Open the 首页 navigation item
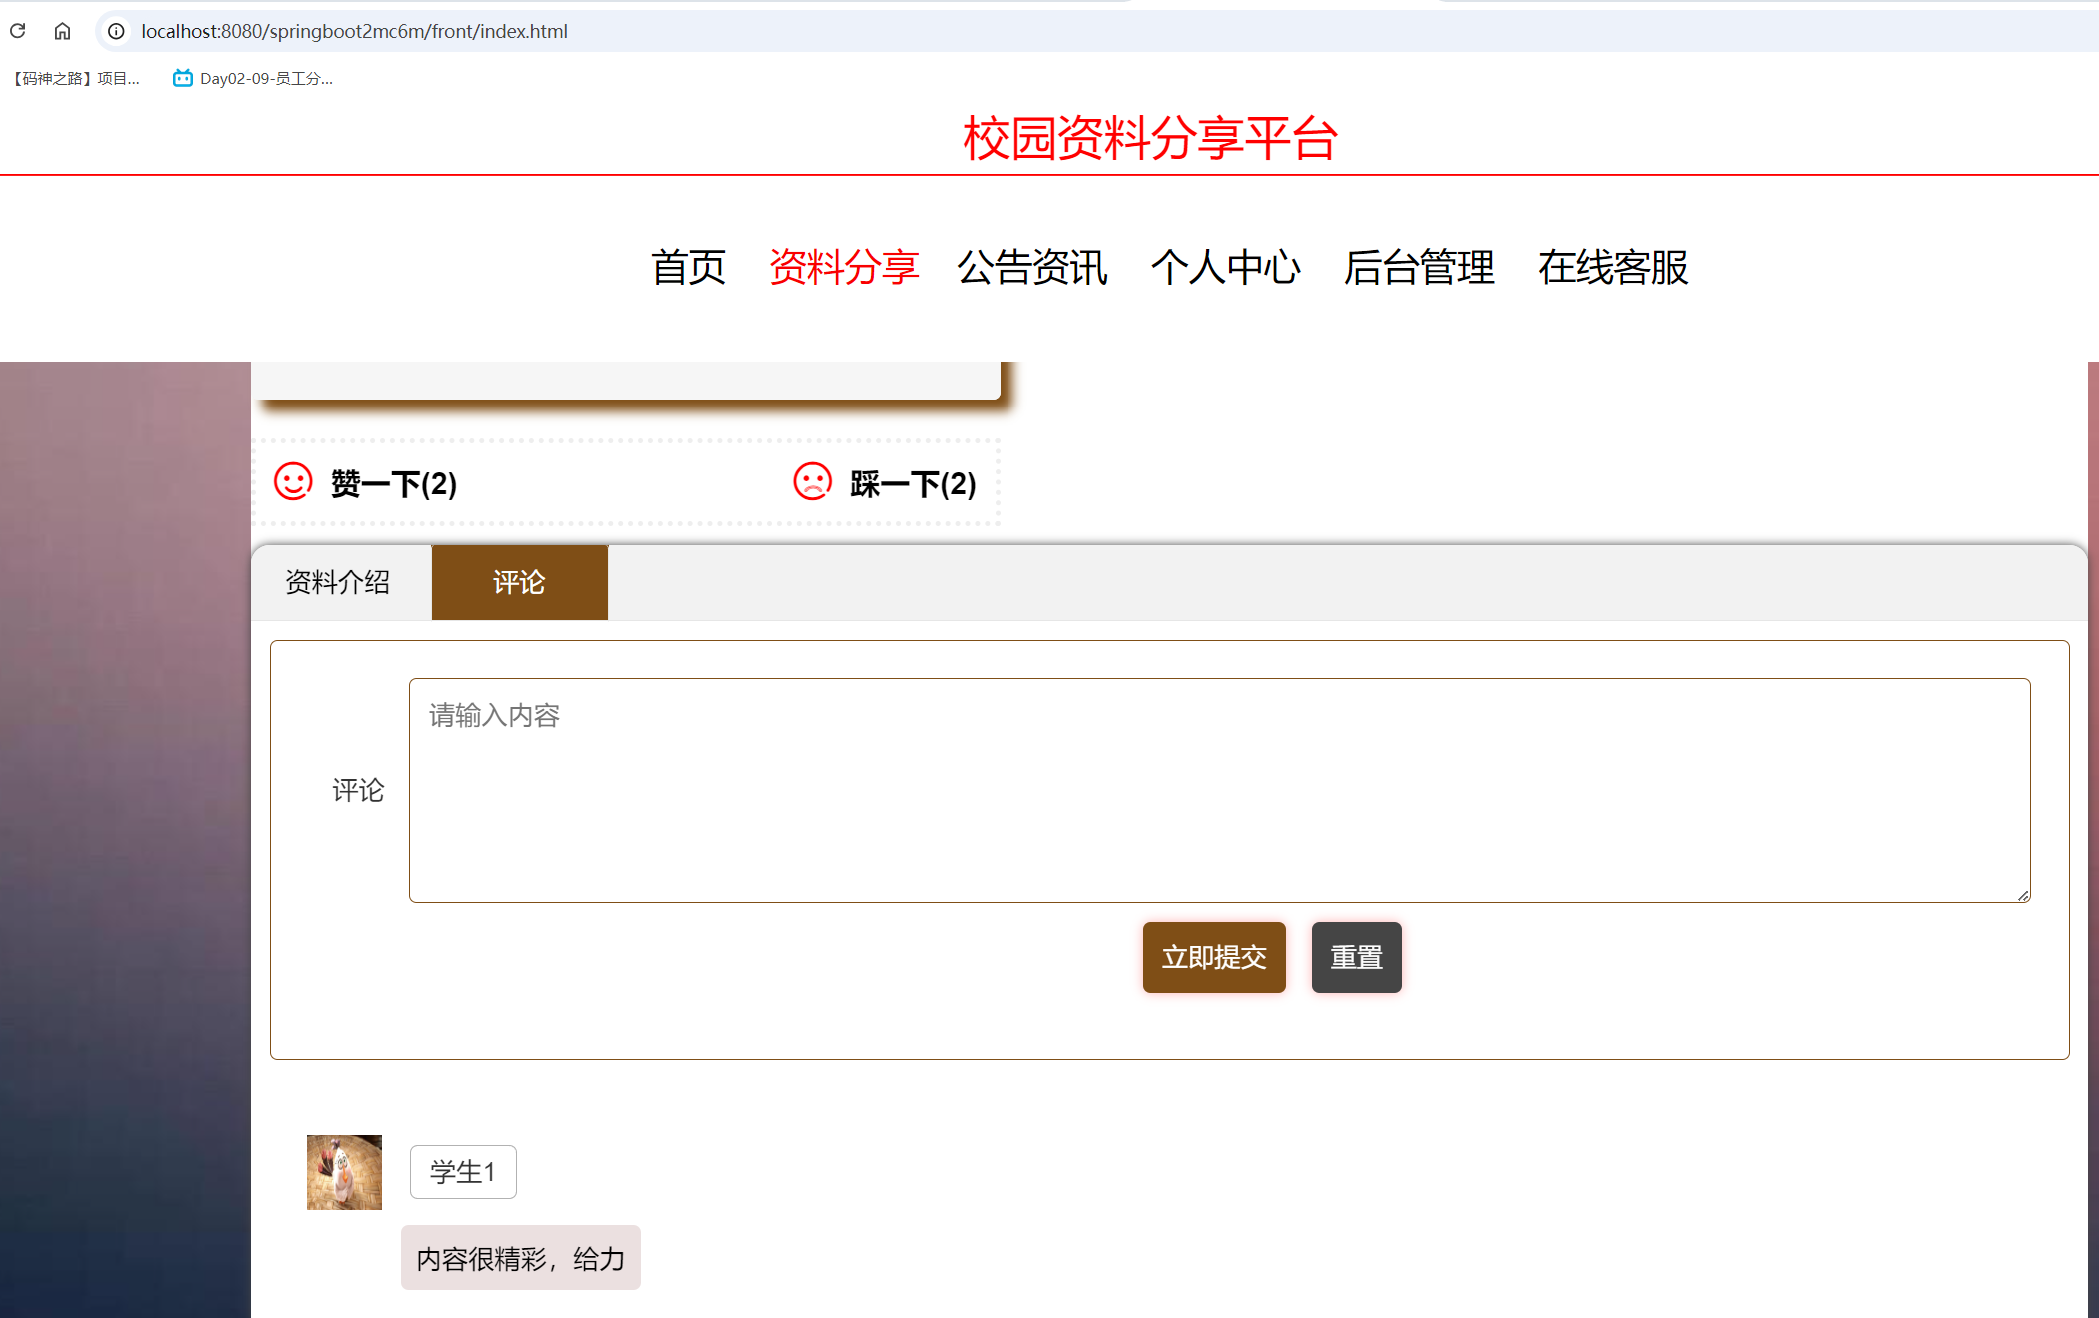Image resolution: width=2099 pixels, height=1318 pixels. tap(689, 268)
